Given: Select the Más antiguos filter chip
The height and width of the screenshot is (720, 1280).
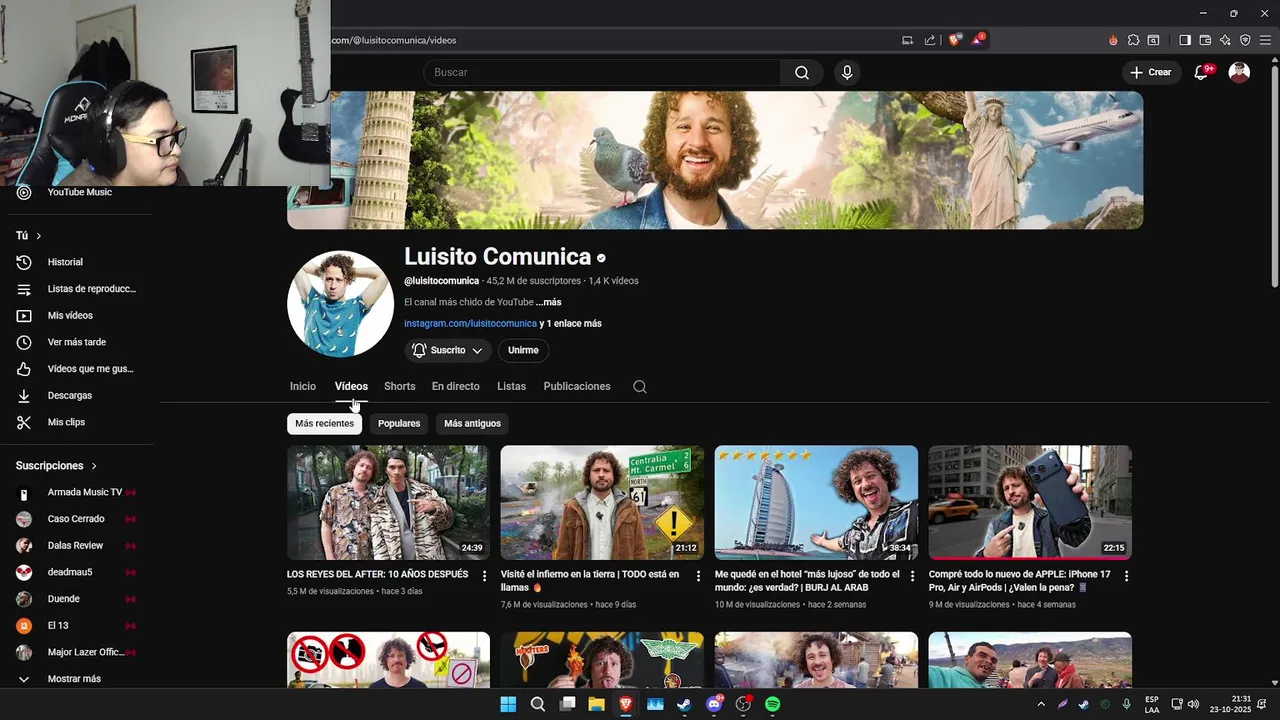Looking at the screenshot, I should [472, 423].
